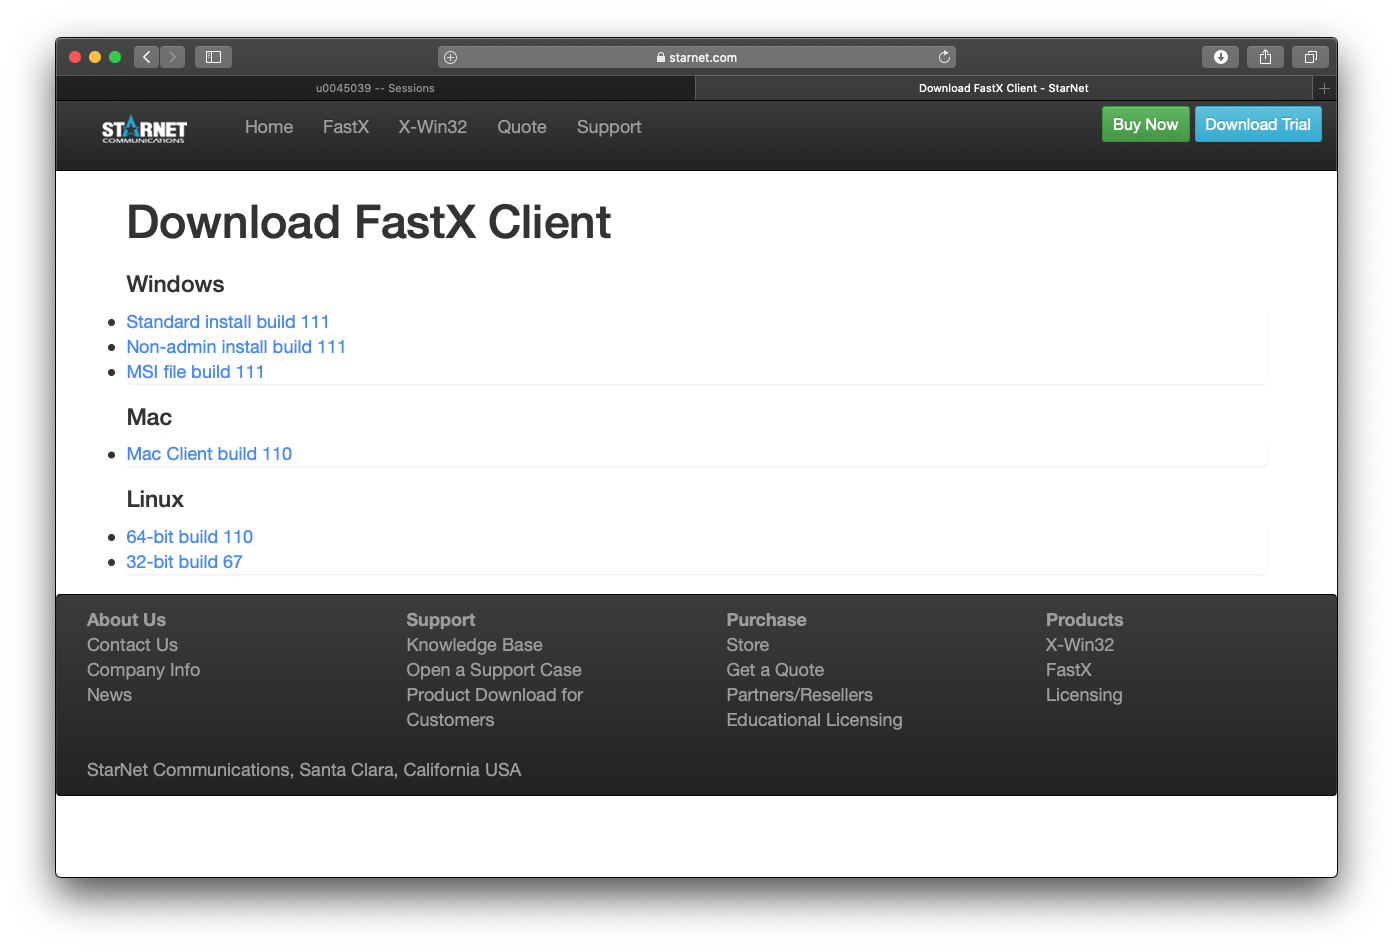Screen dimensions: 1393x951
Task: Click the Windows section heading
Action: click(x=175, y=284)
